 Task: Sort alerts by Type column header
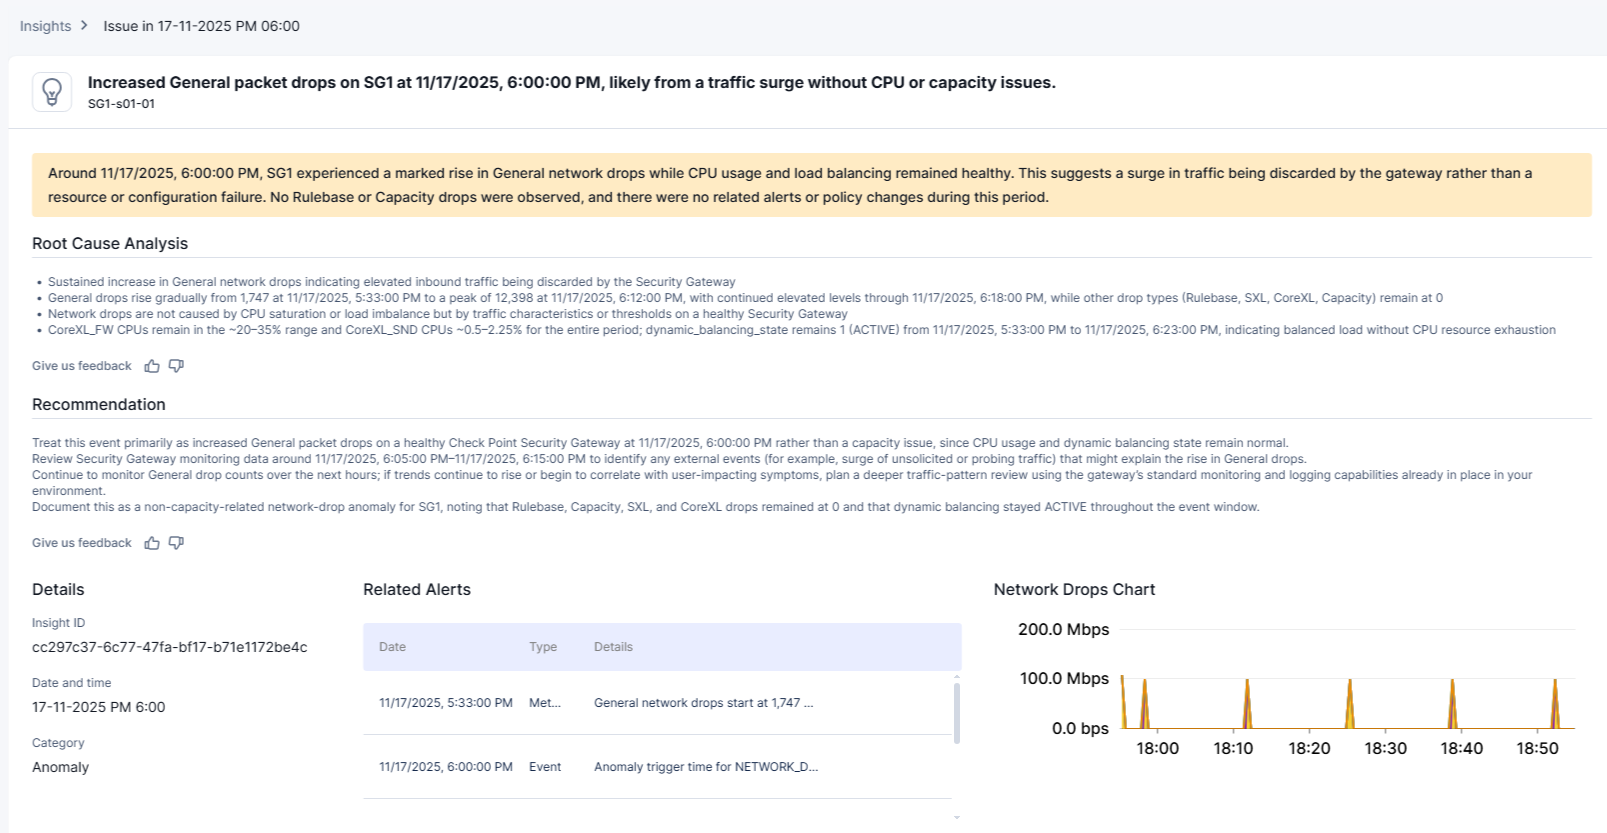pyautogui.click(x=543, y=647)
